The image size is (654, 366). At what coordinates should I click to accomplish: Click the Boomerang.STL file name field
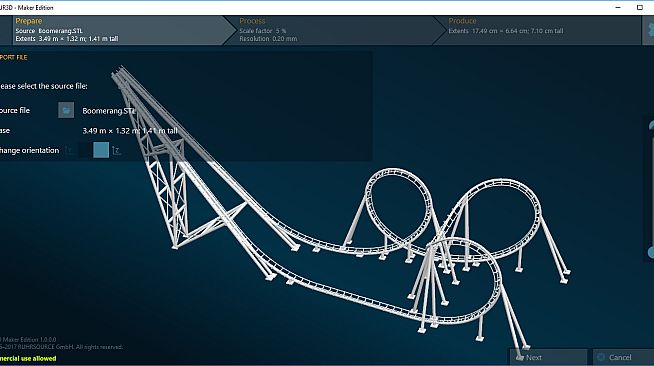(x=109, y=111)
